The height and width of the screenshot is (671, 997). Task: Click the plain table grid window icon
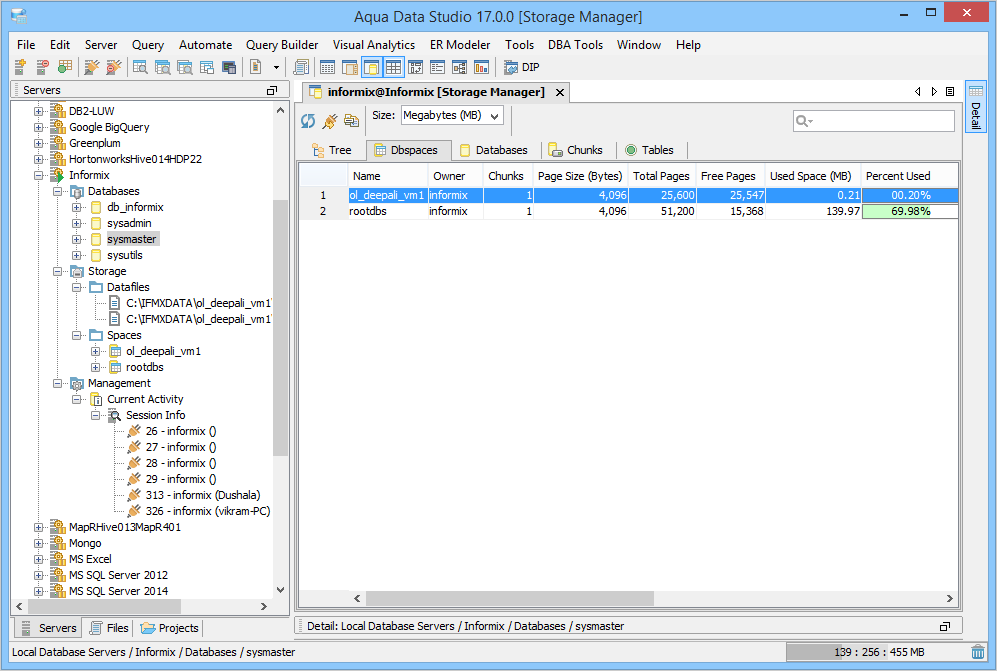(x=327, y=67)
